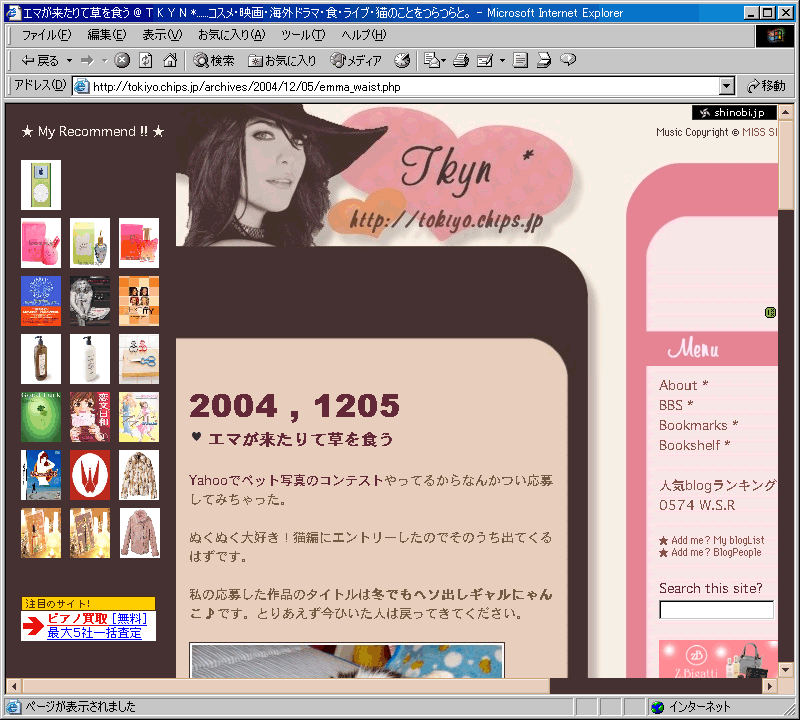Open the Favorites (お気に入り) menu
Viewport: 800px width, 720px height.
[232, 35]
